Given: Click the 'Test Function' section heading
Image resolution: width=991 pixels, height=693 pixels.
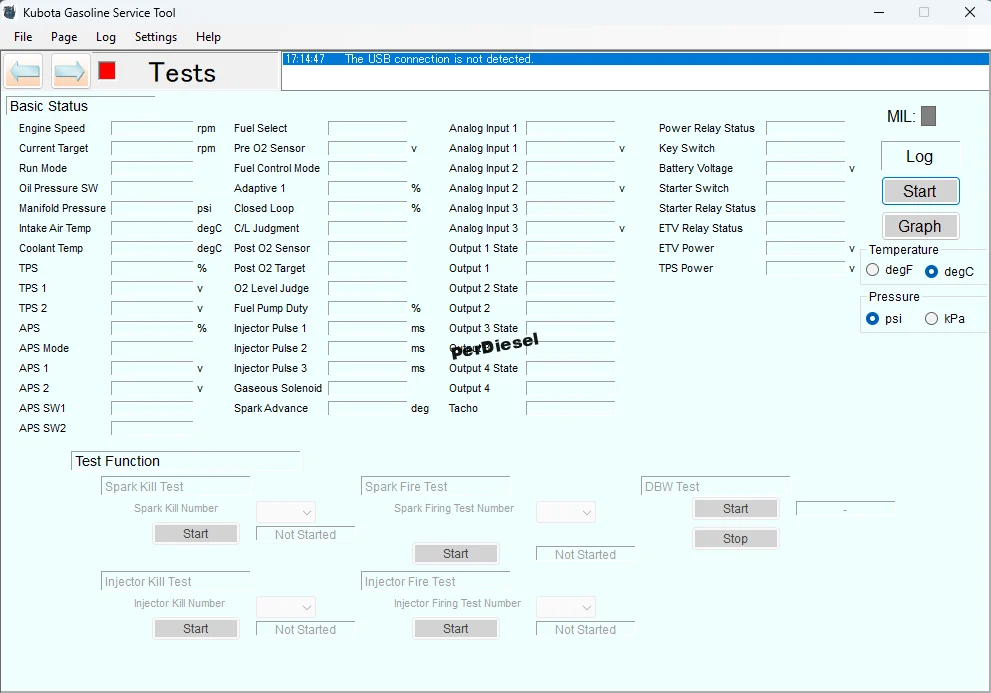Looking at the screenshot, I should pos(117,461).
